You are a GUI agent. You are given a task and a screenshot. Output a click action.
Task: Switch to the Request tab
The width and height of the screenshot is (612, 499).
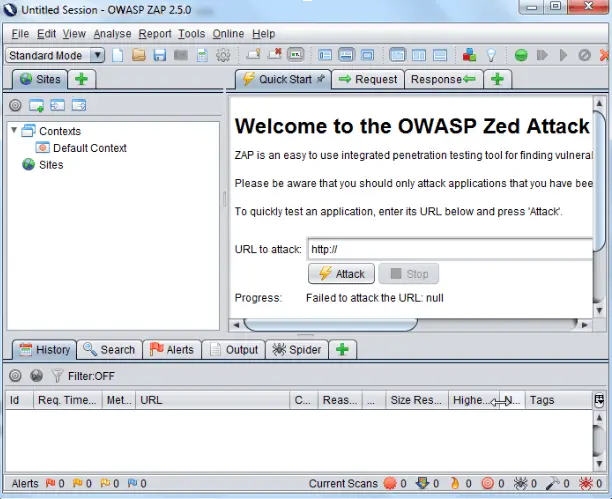pyautogui.click(x=368, y=79)
